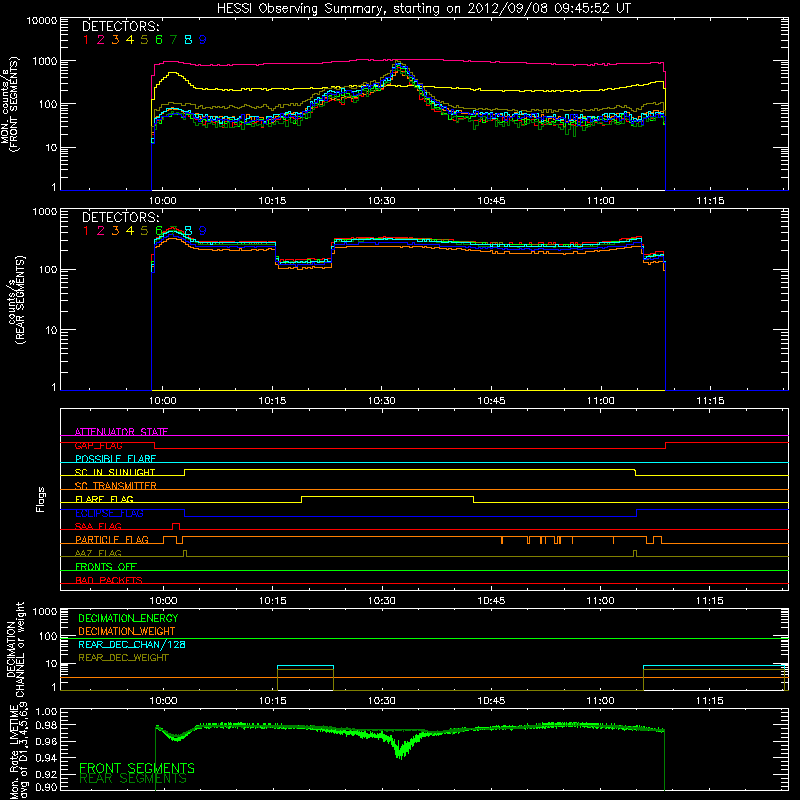This screenshot has width=800, height=800.
Task: Click the REAR_DEC_WEIGHT legend label
Action: [x=123, y=658]
